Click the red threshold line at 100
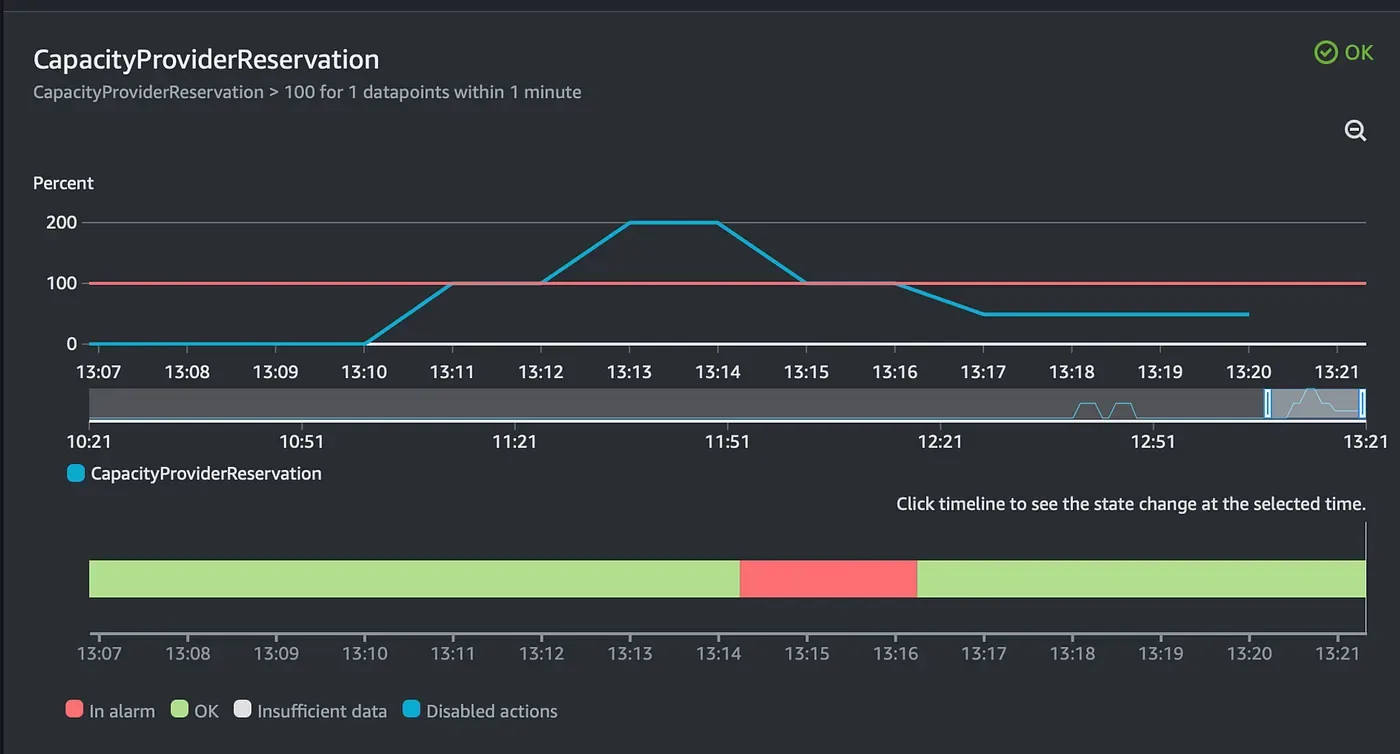This screenshot has width=1400, height=754. 727,283
